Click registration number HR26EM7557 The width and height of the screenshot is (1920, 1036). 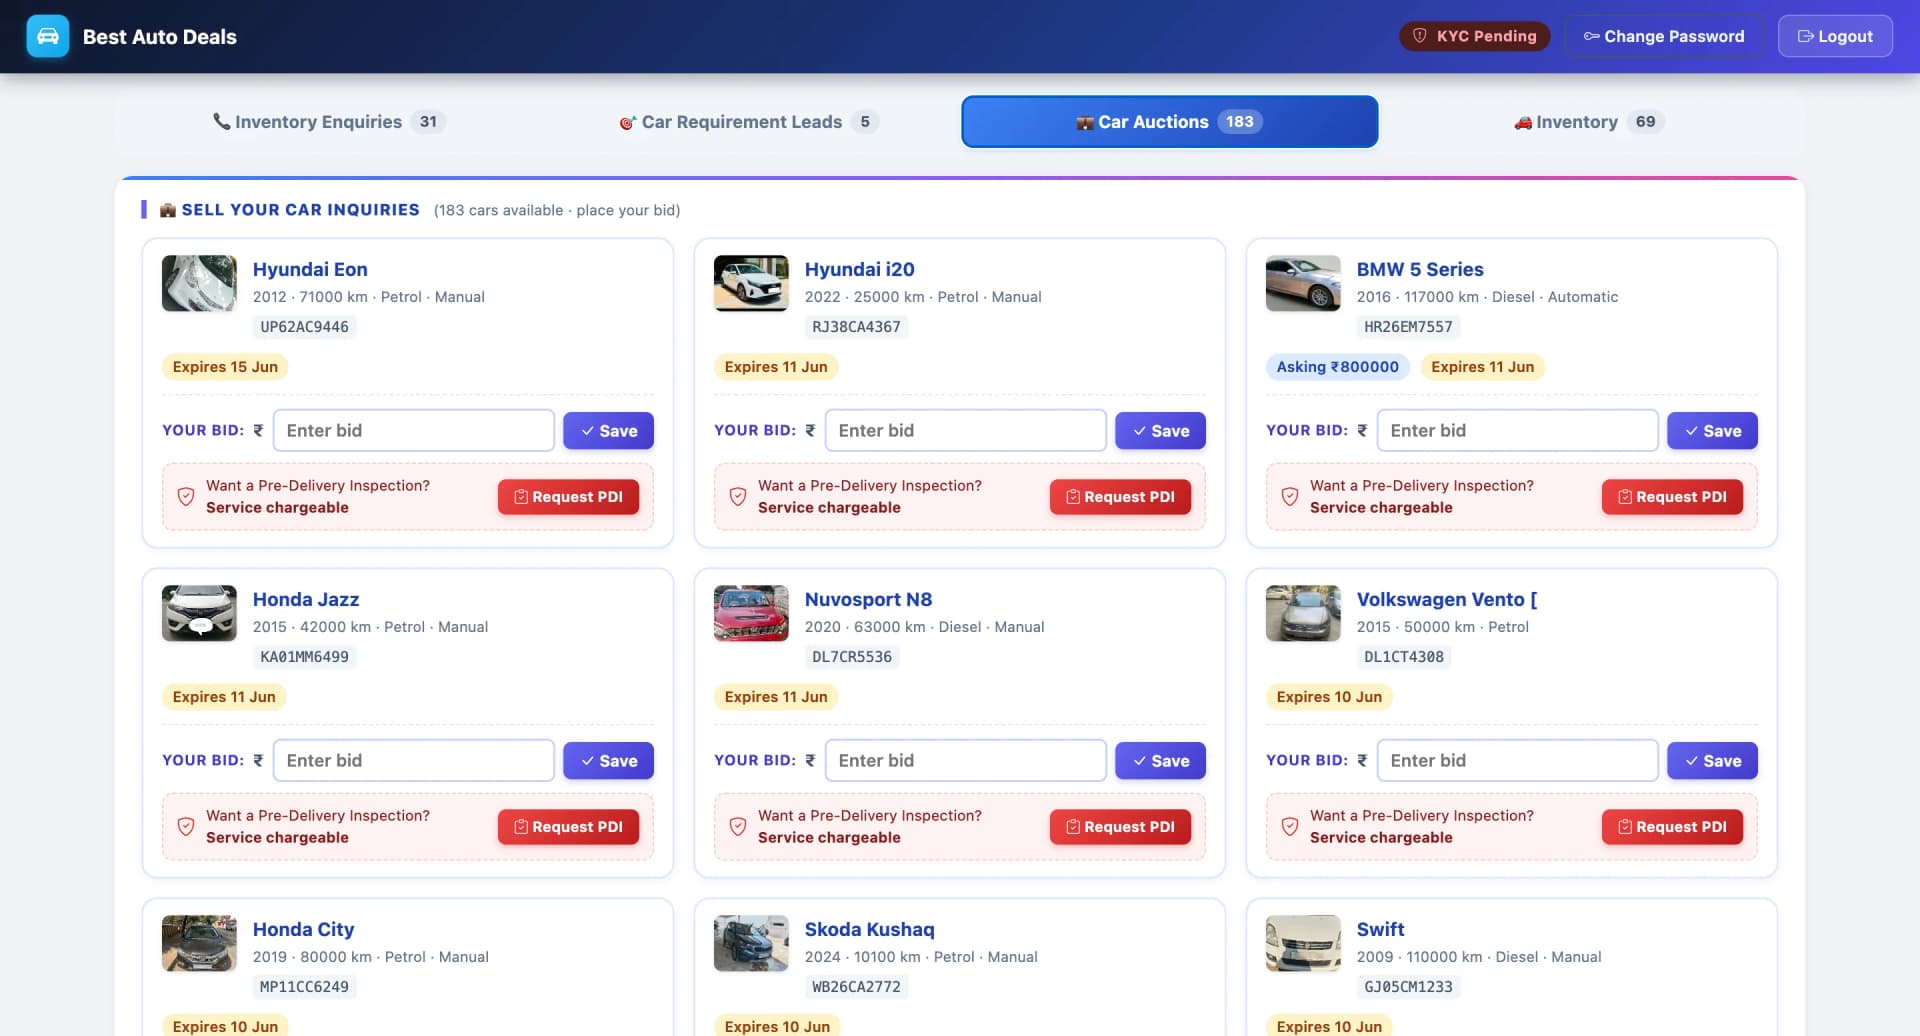(1408, 327)
